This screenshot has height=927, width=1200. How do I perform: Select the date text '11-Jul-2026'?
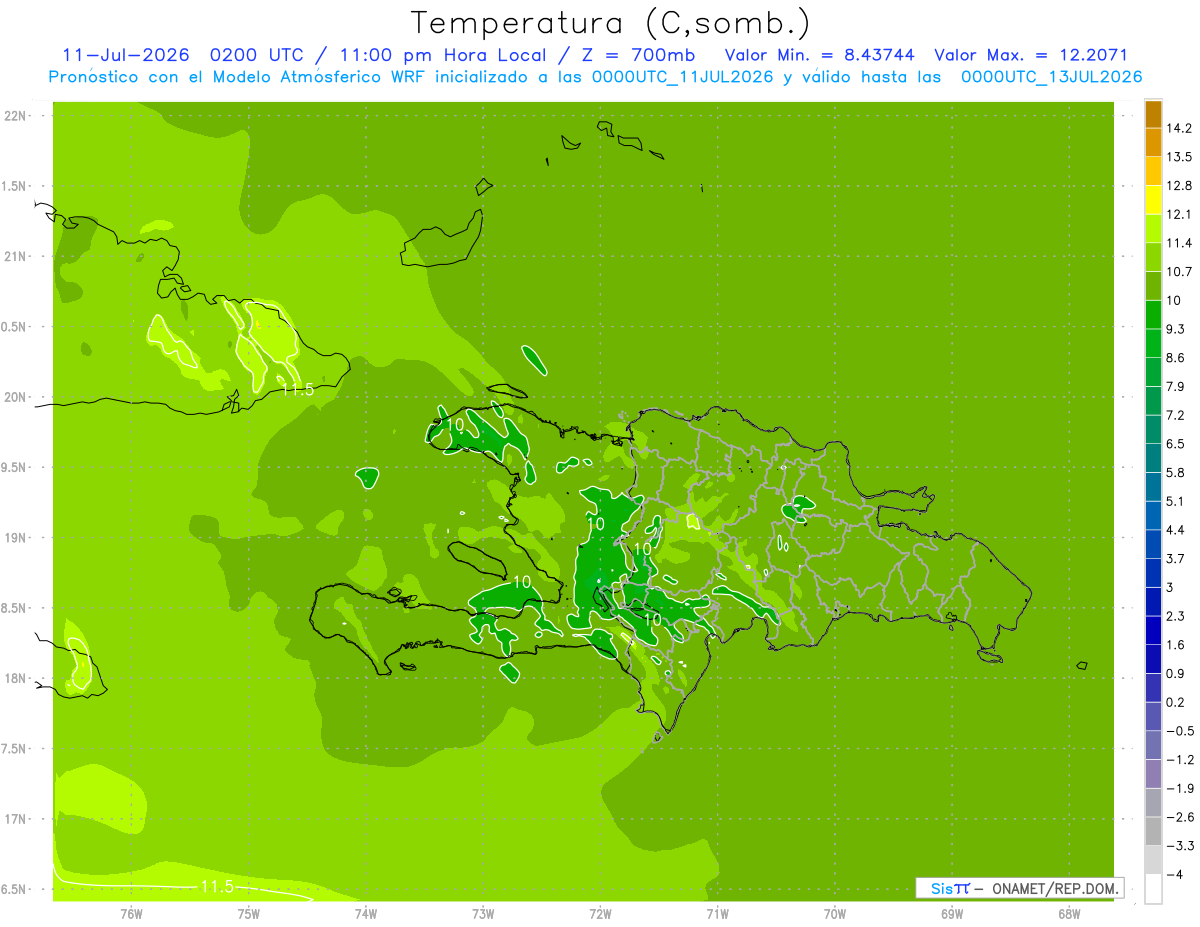(x=125, y=54)
